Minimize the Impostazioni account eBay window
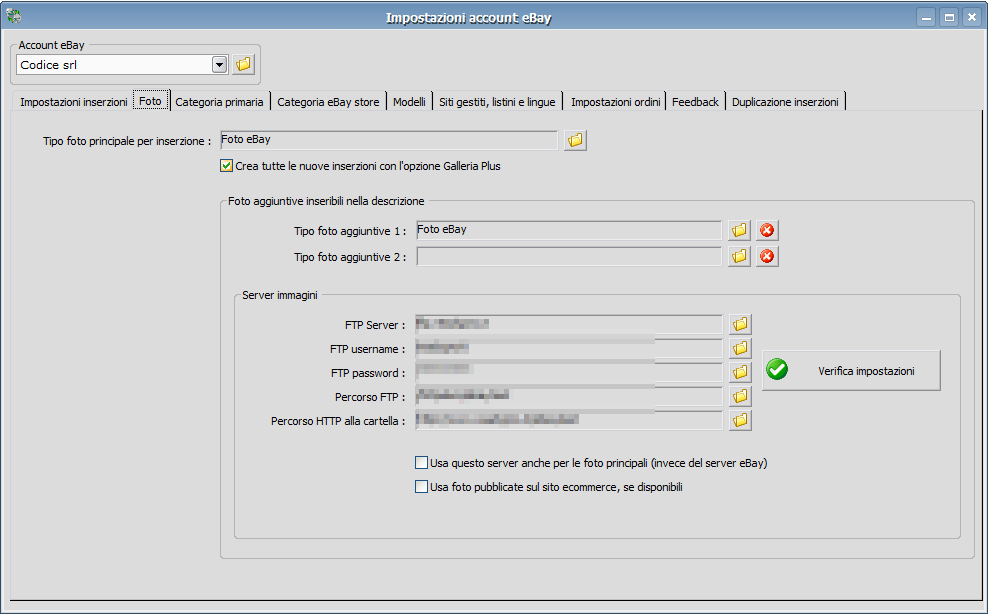The image size is (988, 614). click(x=926, y=18)
